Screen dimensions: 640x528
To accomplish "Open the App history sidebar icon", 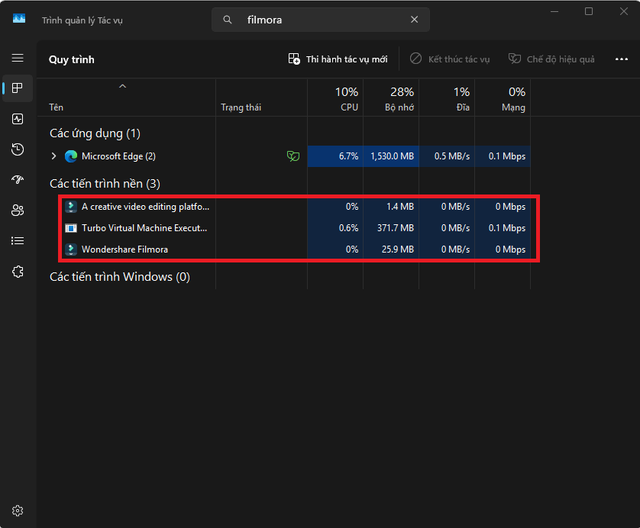I will pos(18,149).
